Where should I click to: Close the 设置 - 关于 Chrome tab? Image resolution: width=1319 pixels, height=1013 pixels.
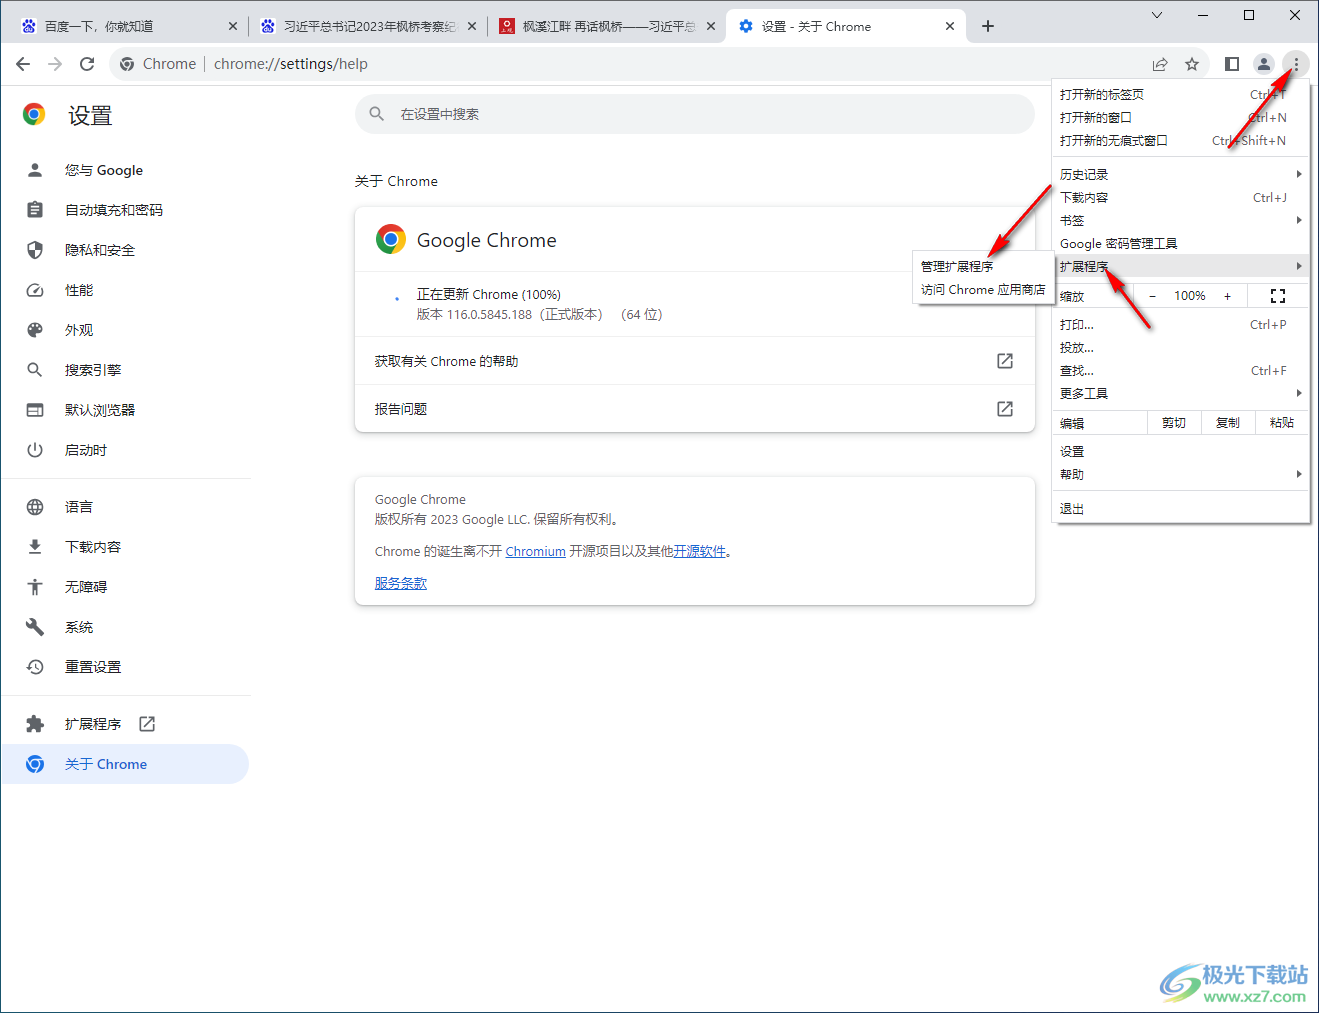pos(950,26)
